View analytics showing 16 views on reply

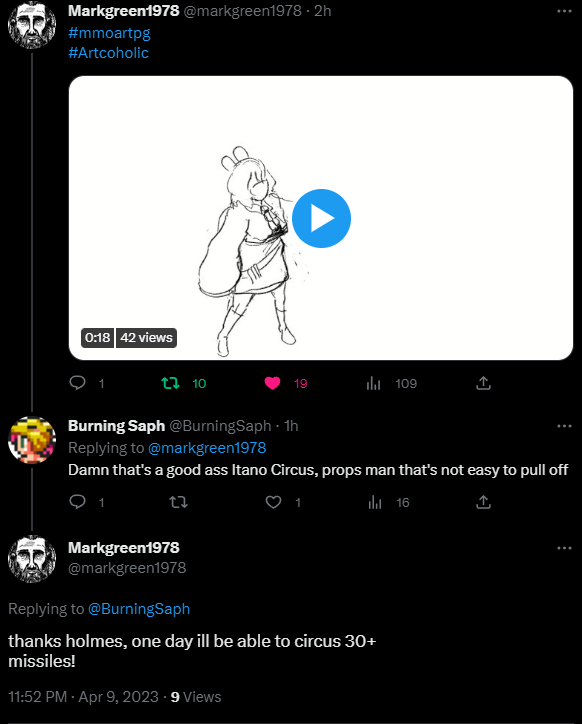pyautogui.click(x=375, y=502)
